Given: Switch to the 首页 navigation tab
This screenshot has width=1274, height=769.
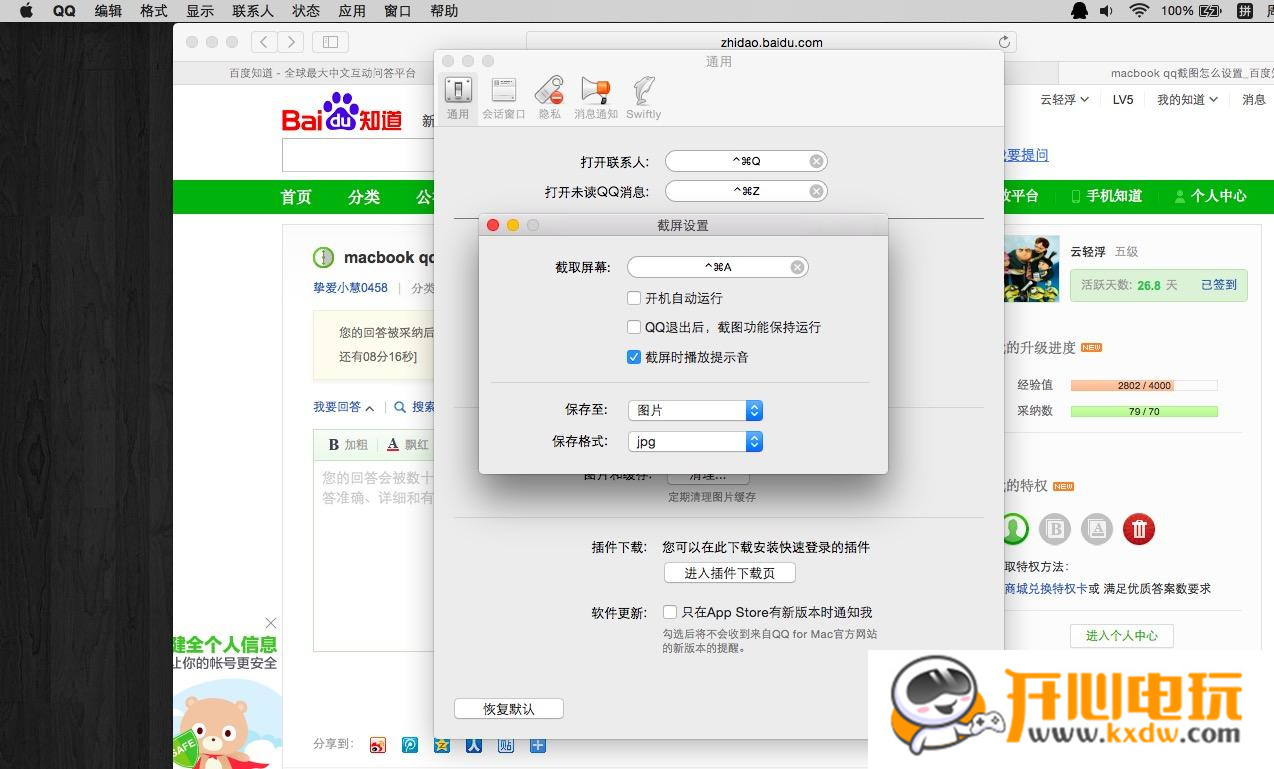Looking at the screenshot, I should 295,197.
